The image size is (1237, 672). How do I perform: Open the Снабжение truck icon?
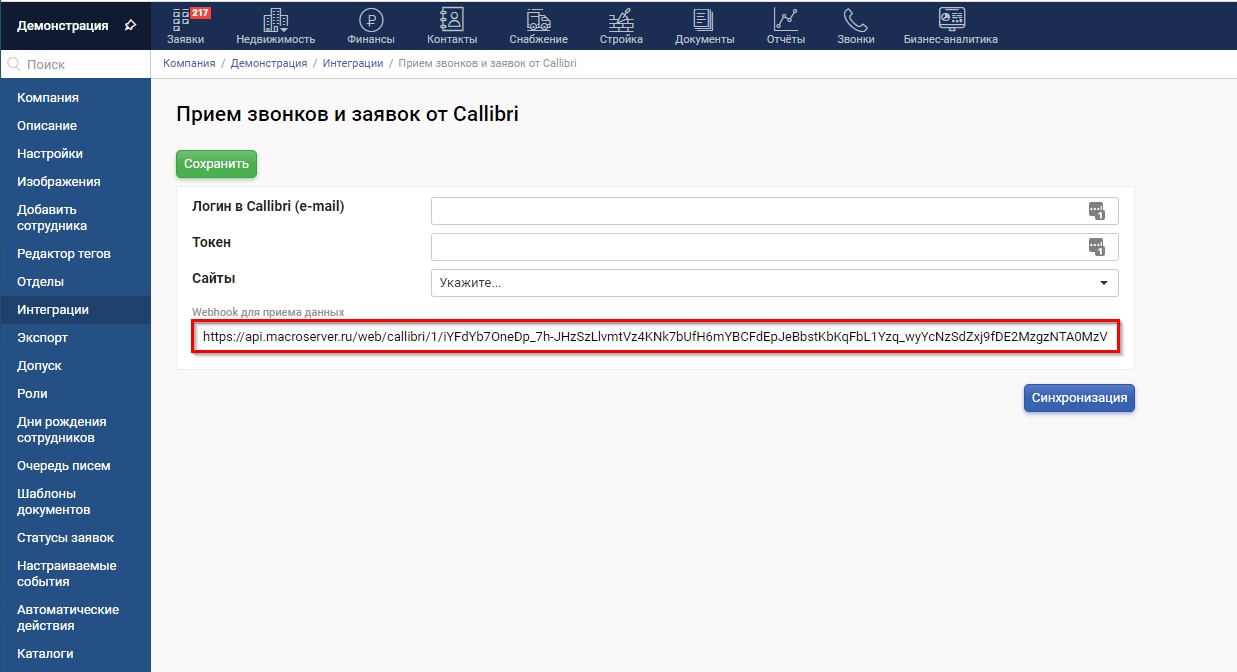pyautogui.click(x=538, y=20)
